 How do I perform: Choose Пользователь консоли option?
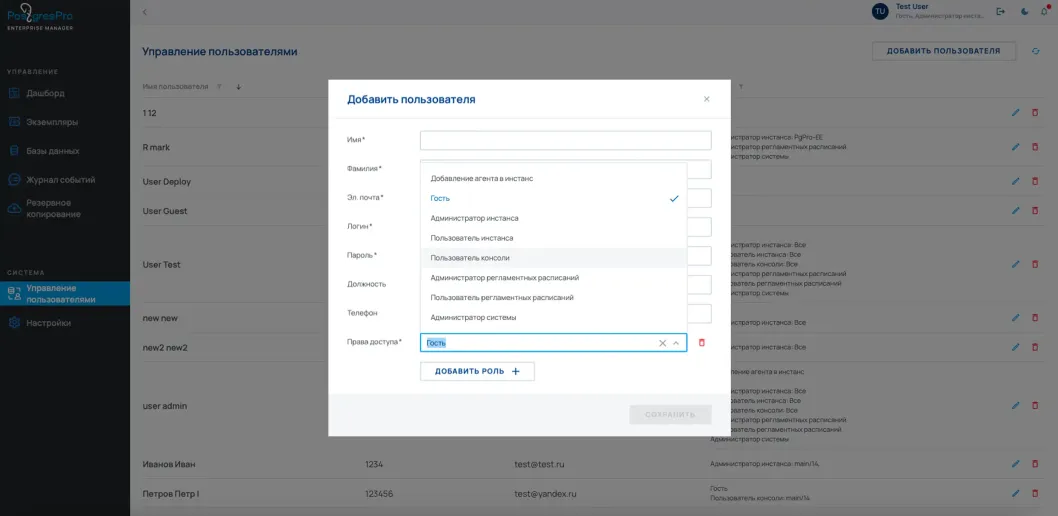click(x=470, y=258)
